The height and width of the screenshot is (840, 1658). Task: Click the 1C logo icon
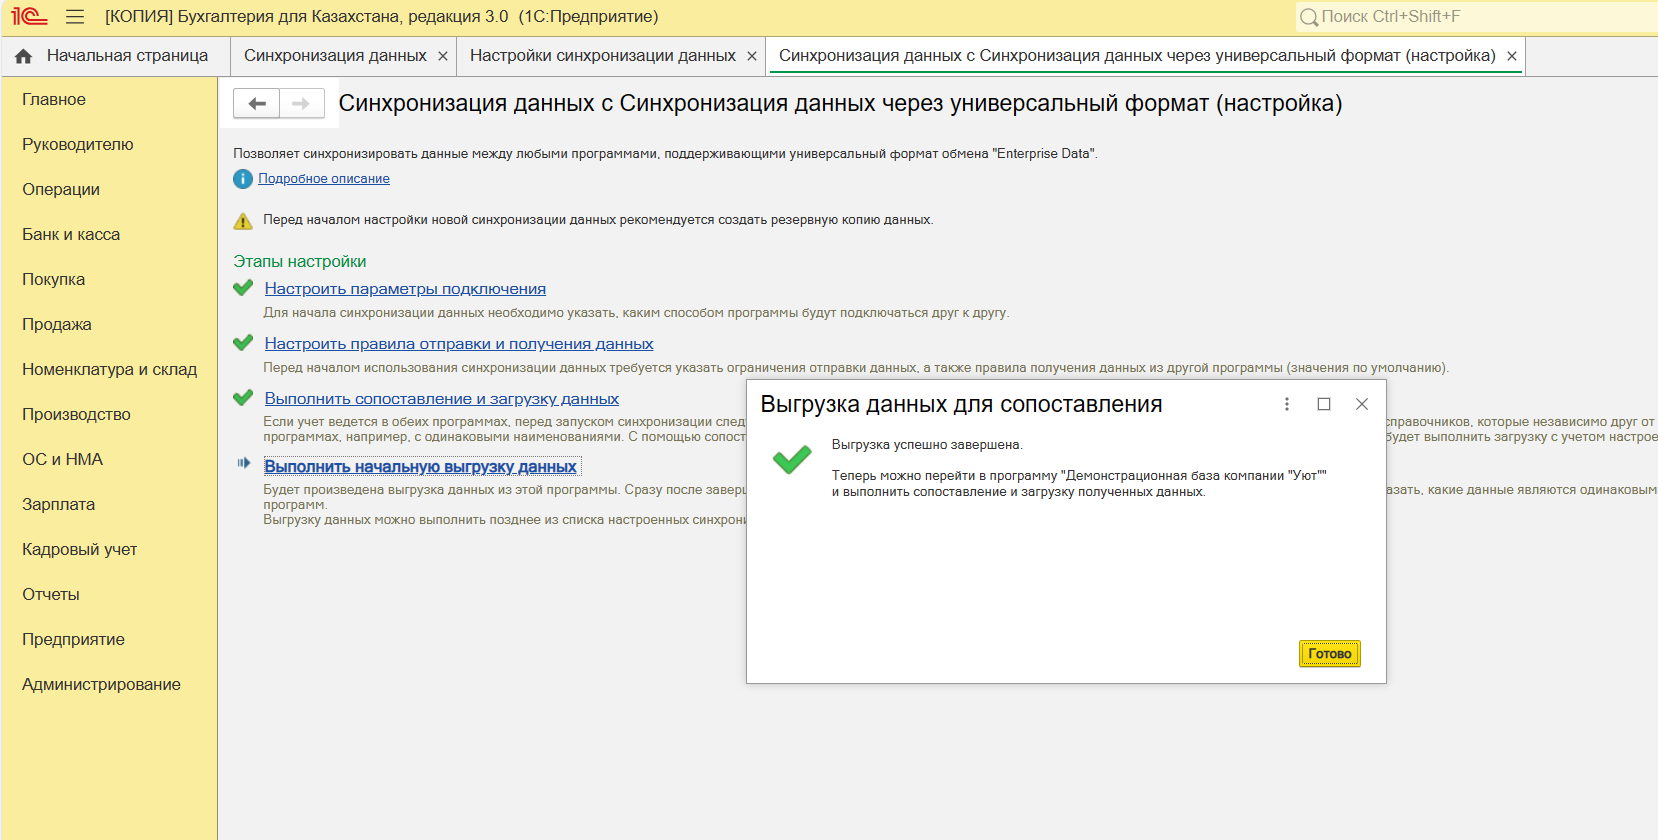click(29, 17)
